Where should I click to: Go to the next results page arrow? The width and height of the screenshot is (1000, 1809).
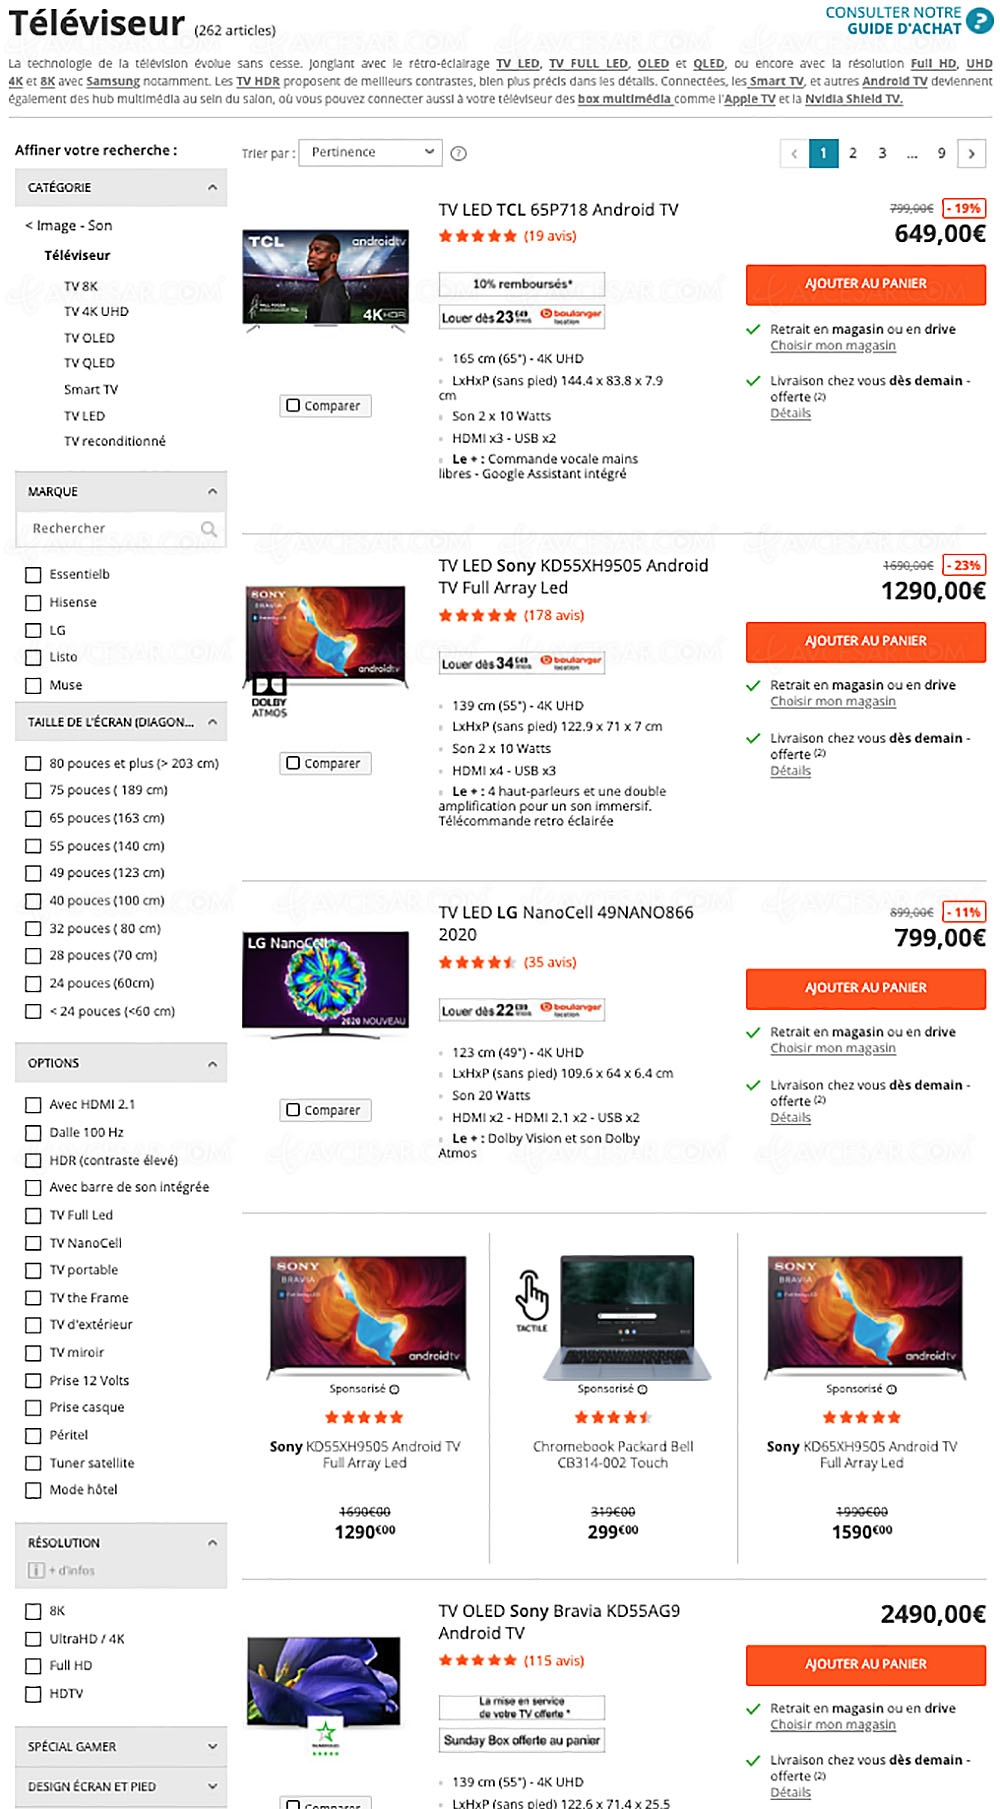[970, 154]
